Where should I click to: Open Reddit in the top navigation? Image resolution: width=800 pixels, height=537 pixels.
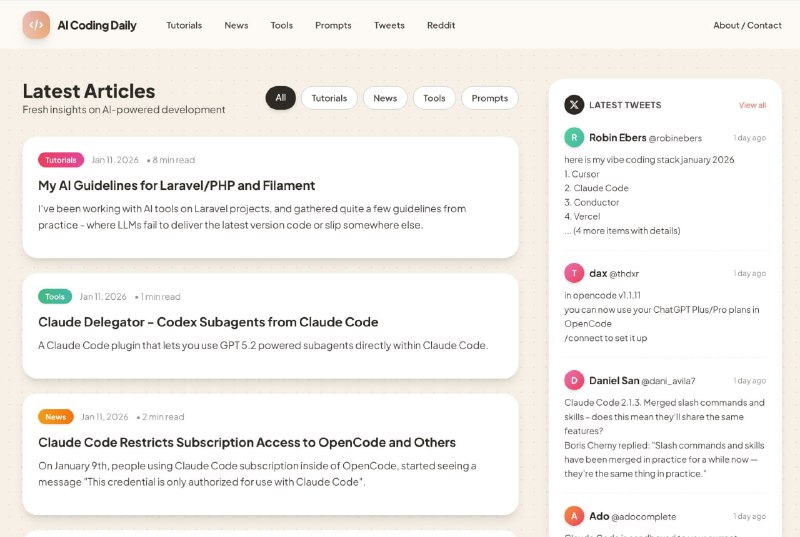[441, 25]
